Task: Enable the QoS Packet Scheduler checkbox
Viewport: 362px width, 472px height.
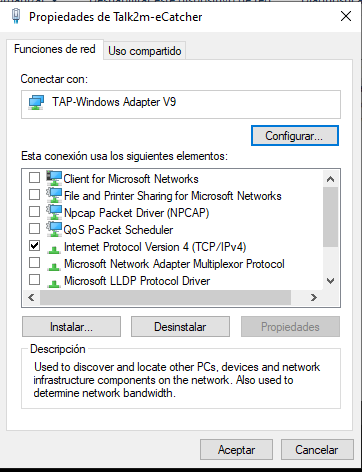Action: 34,229
